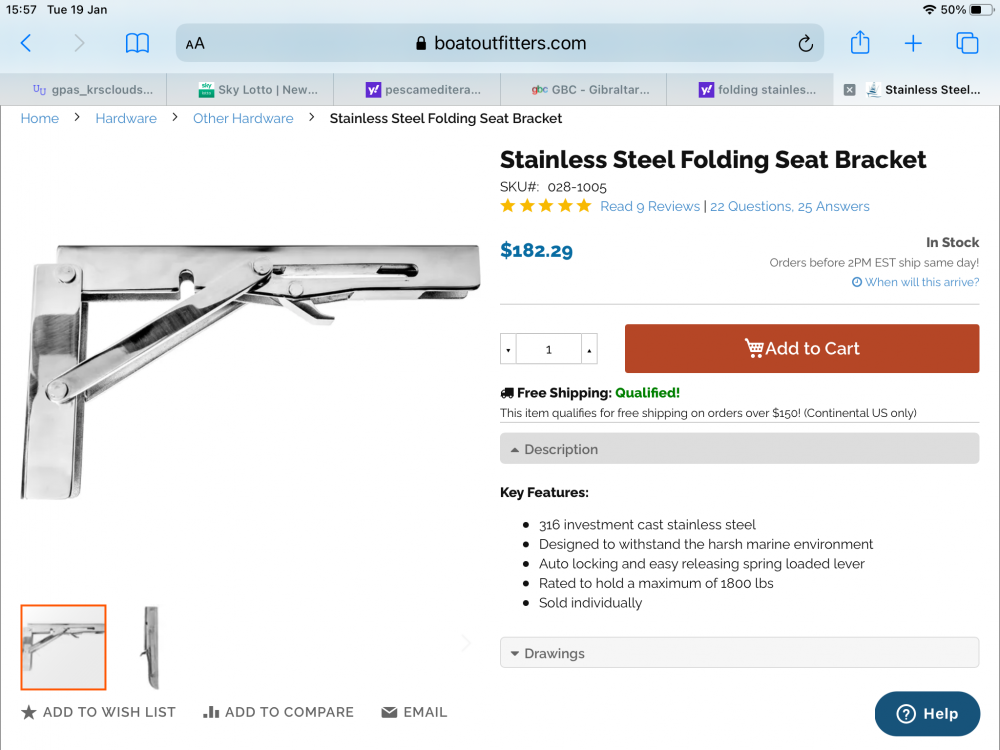Tap the AA reader text-size button

tap(195, 43)
